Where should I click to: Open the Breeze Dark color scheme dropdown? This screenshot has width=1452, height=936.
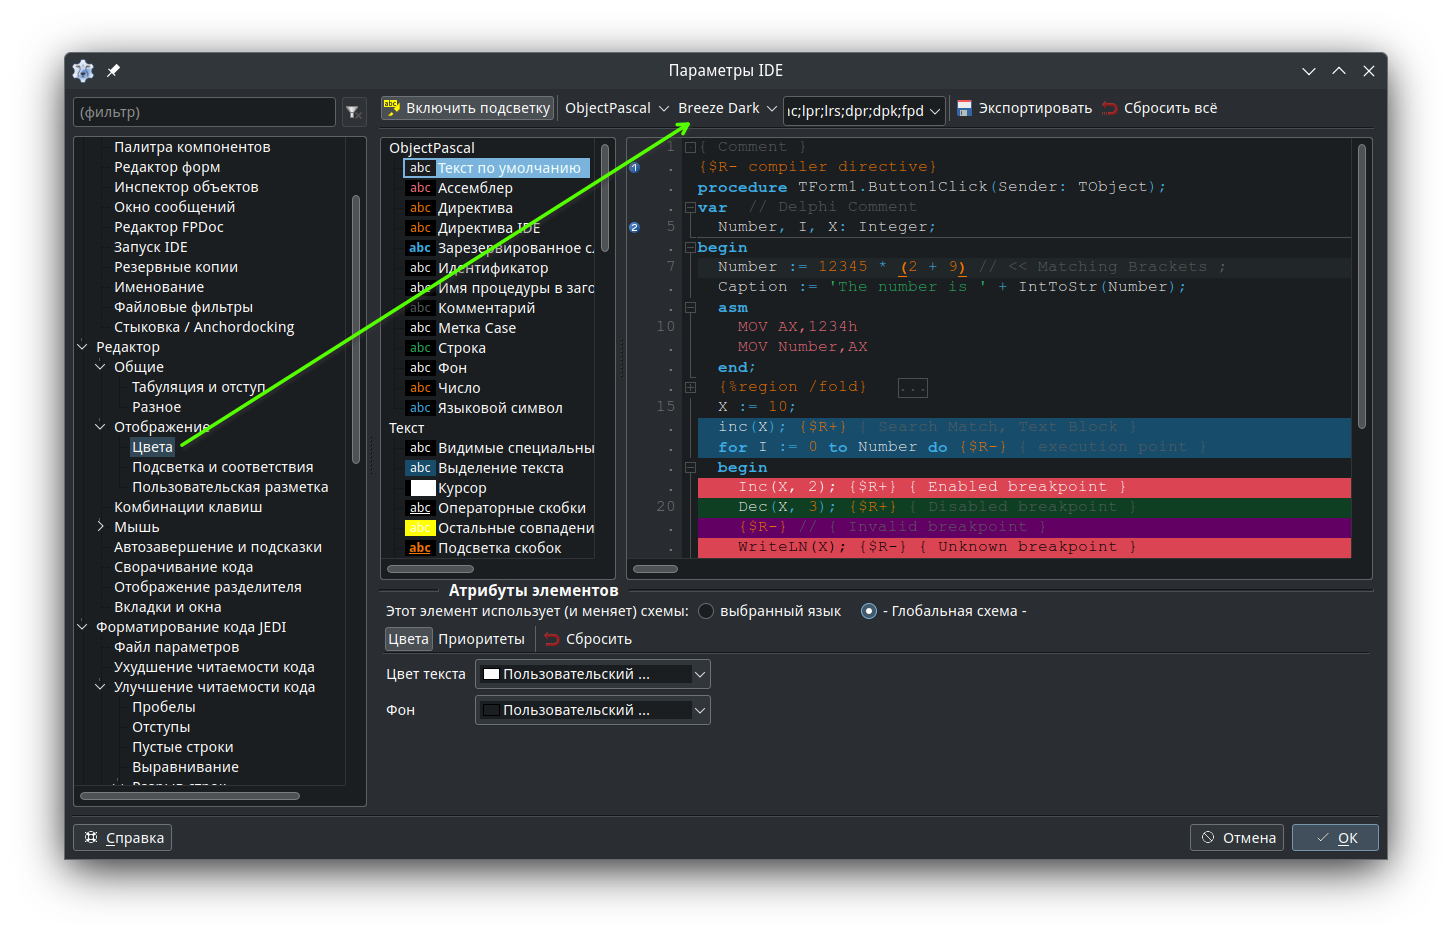(727, 108)
